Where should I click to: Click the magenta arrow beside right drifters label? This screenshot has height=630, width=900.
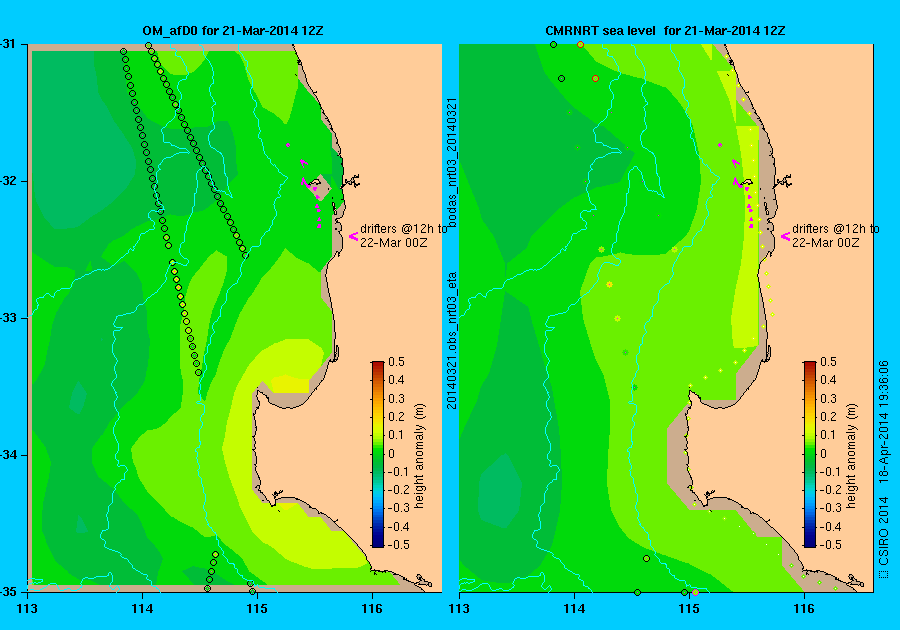[785, 236]
